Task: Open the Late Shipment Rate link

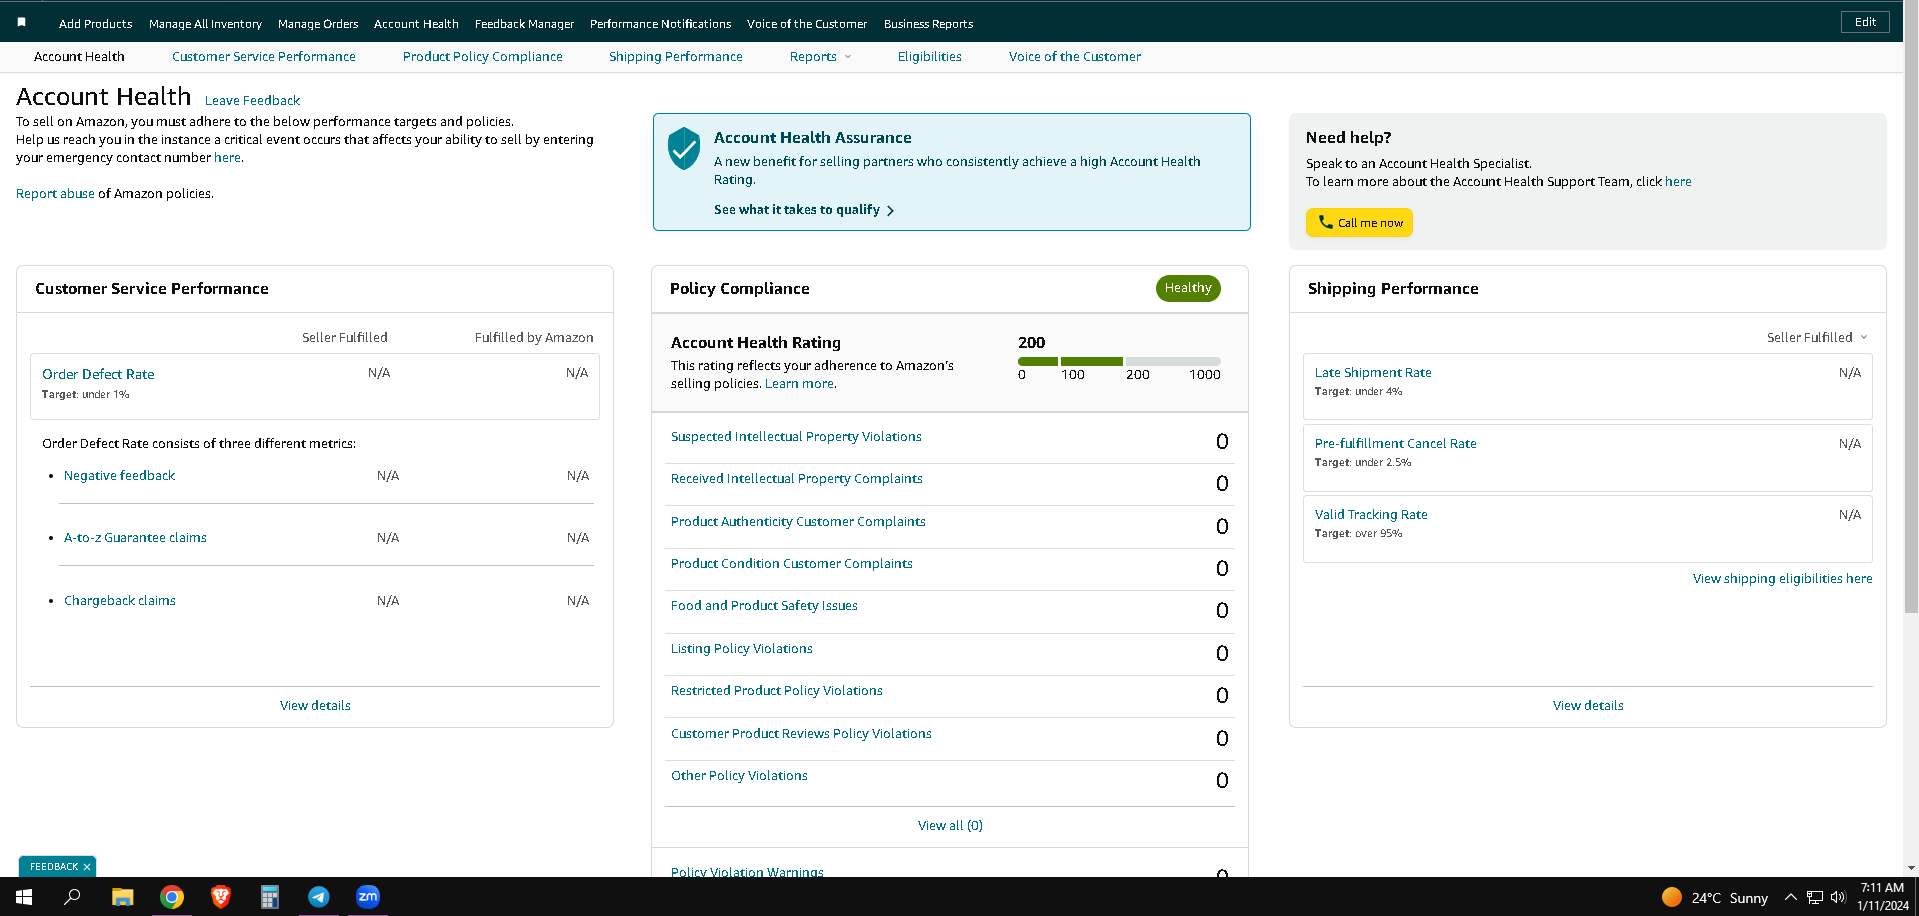Action: 1372,373
